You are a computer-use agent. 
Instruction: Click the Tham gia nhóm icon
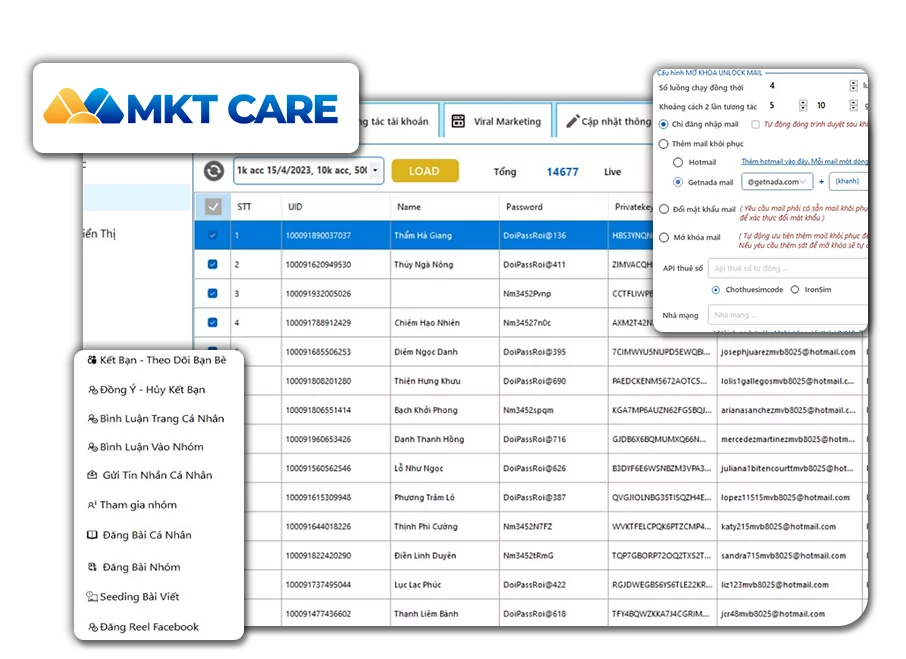click(92, 505)
